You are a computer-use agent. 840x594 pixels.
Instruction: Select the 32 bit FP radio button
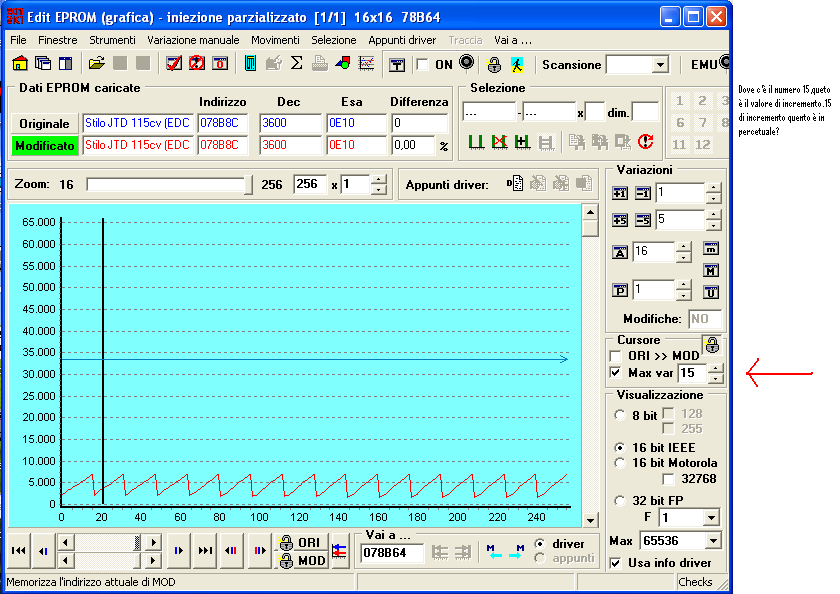(x=620, y=501)
